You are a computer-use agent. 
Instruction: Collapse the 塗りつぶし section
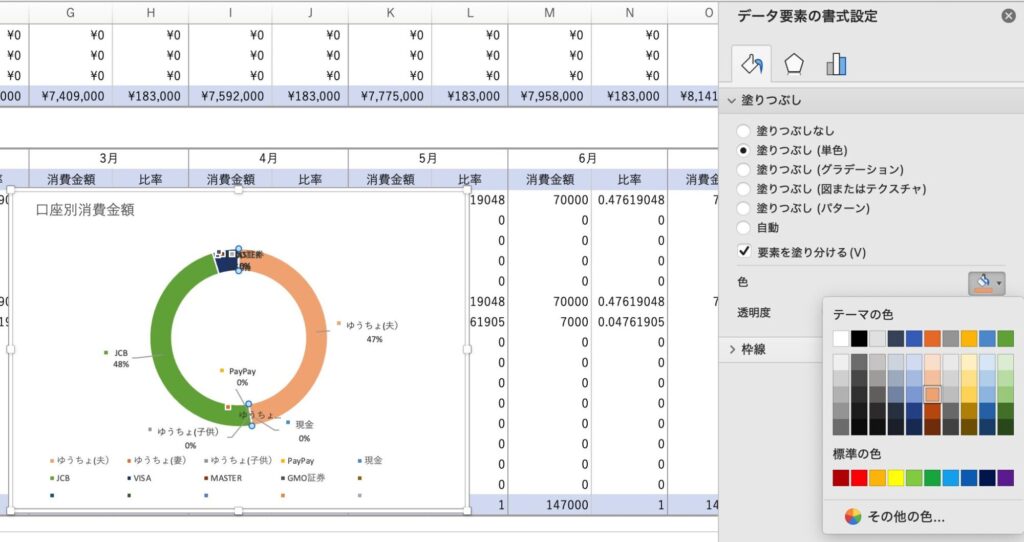[733, 101]
